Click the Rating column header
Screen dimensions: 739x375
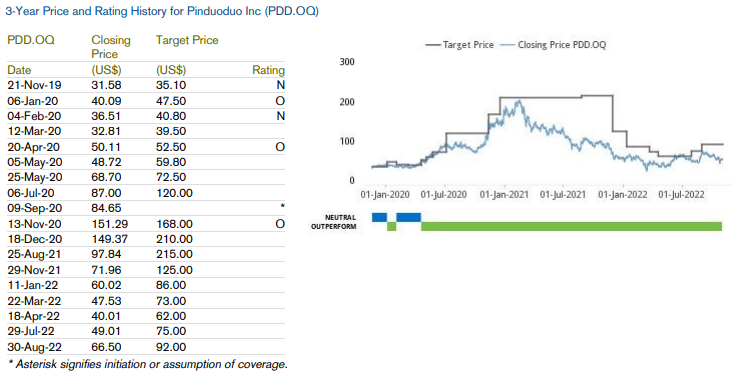269,70
